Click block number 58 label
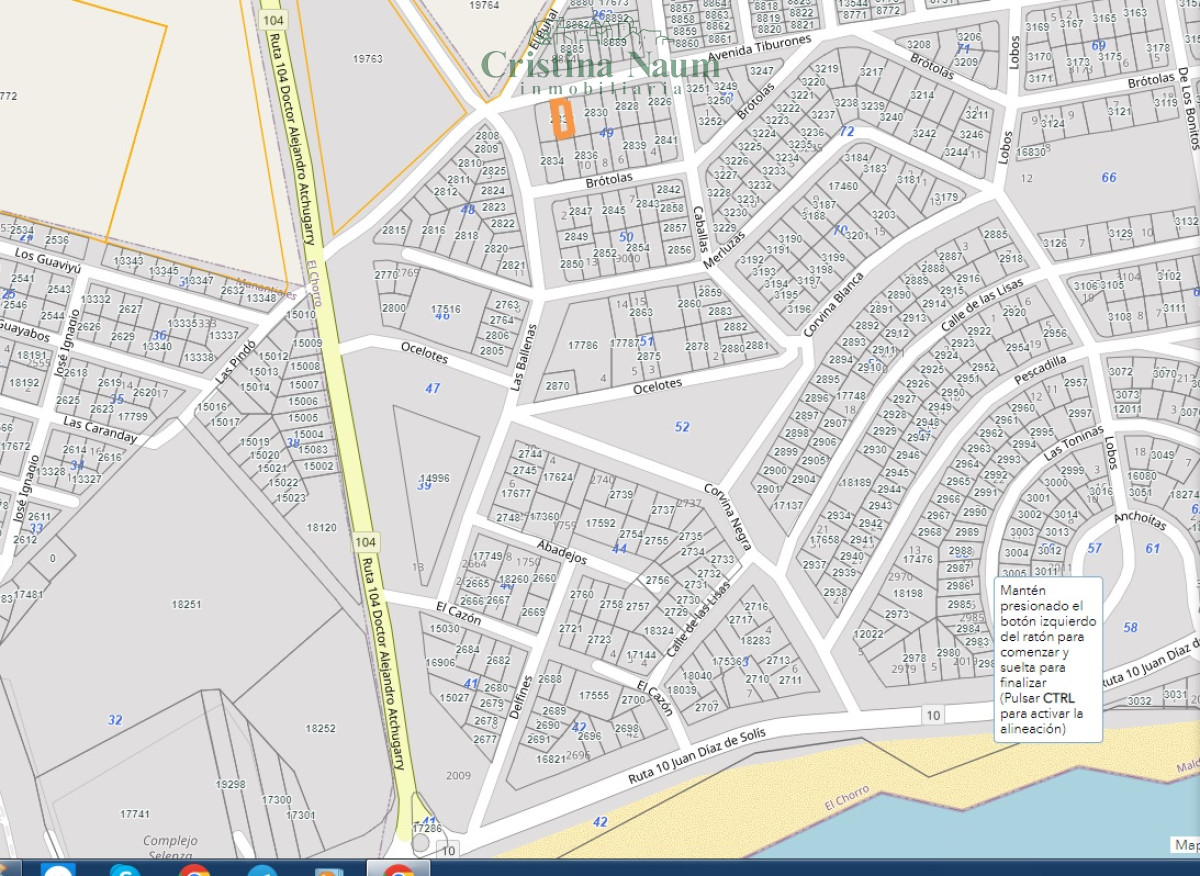The image size is (1200, 876). click(1130, 627)
